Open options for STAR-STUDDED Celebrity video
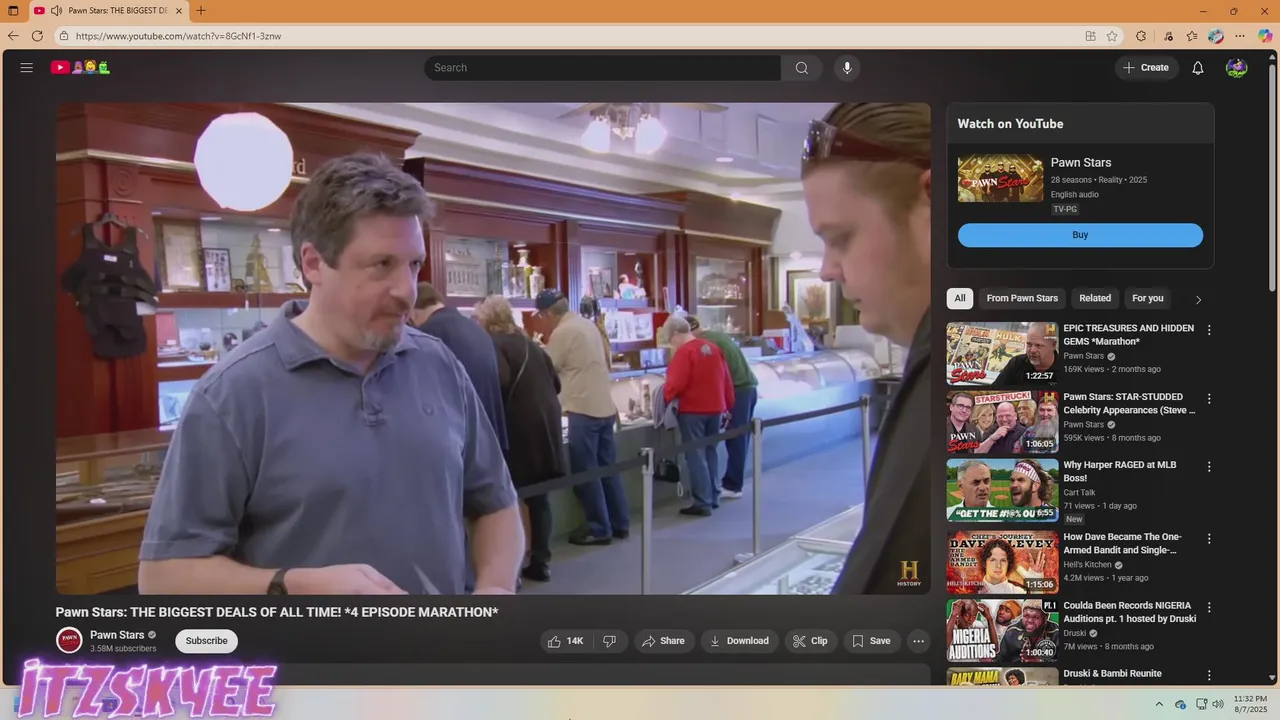 pos(1209,399)
